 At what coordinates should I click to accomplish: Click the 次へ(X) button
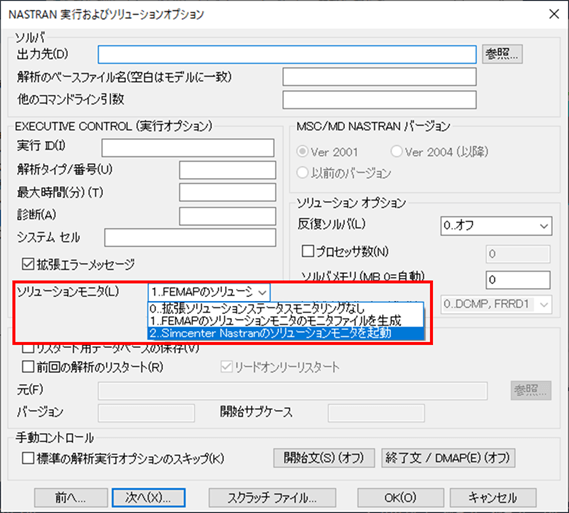click(x=148, y=497)
